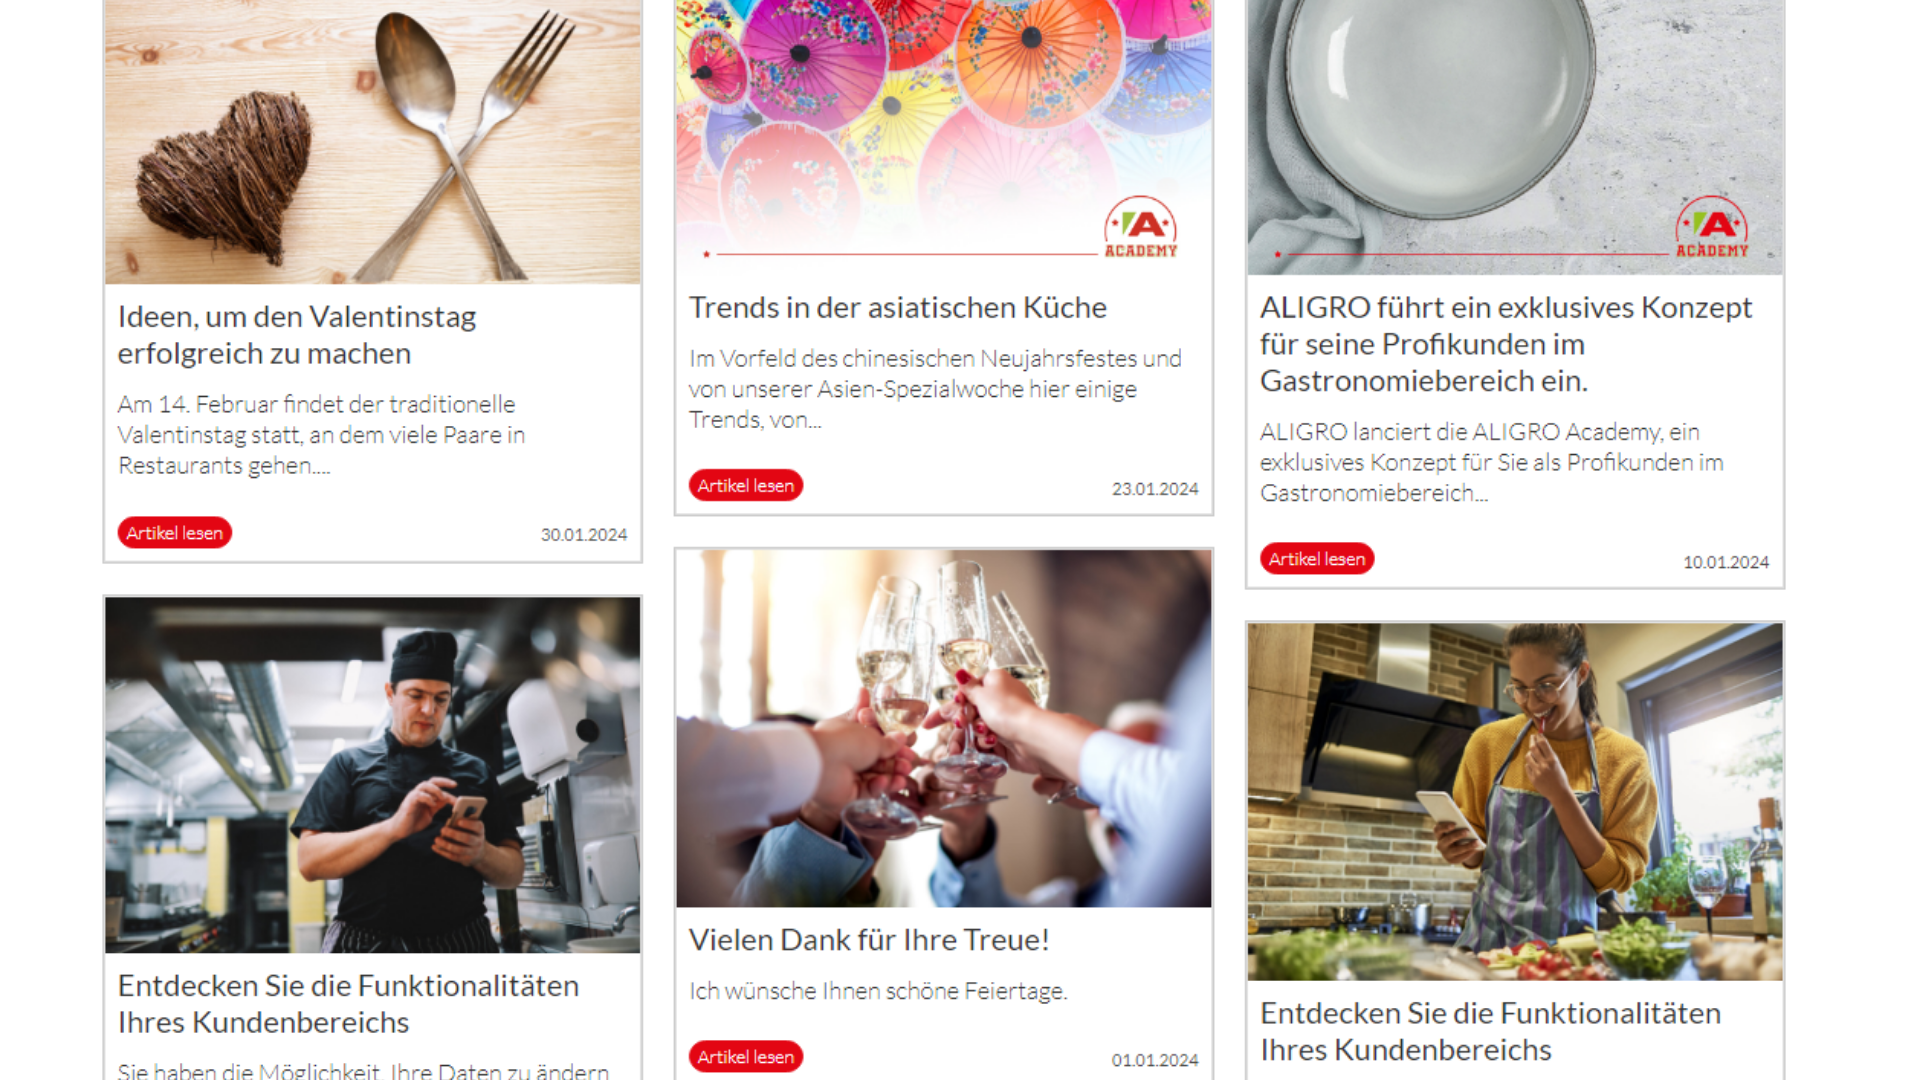Click headline Ideen, um den Valentinstag erfolgreich
This screenshot has width=1920, height=1080.
tap(297, 335)
